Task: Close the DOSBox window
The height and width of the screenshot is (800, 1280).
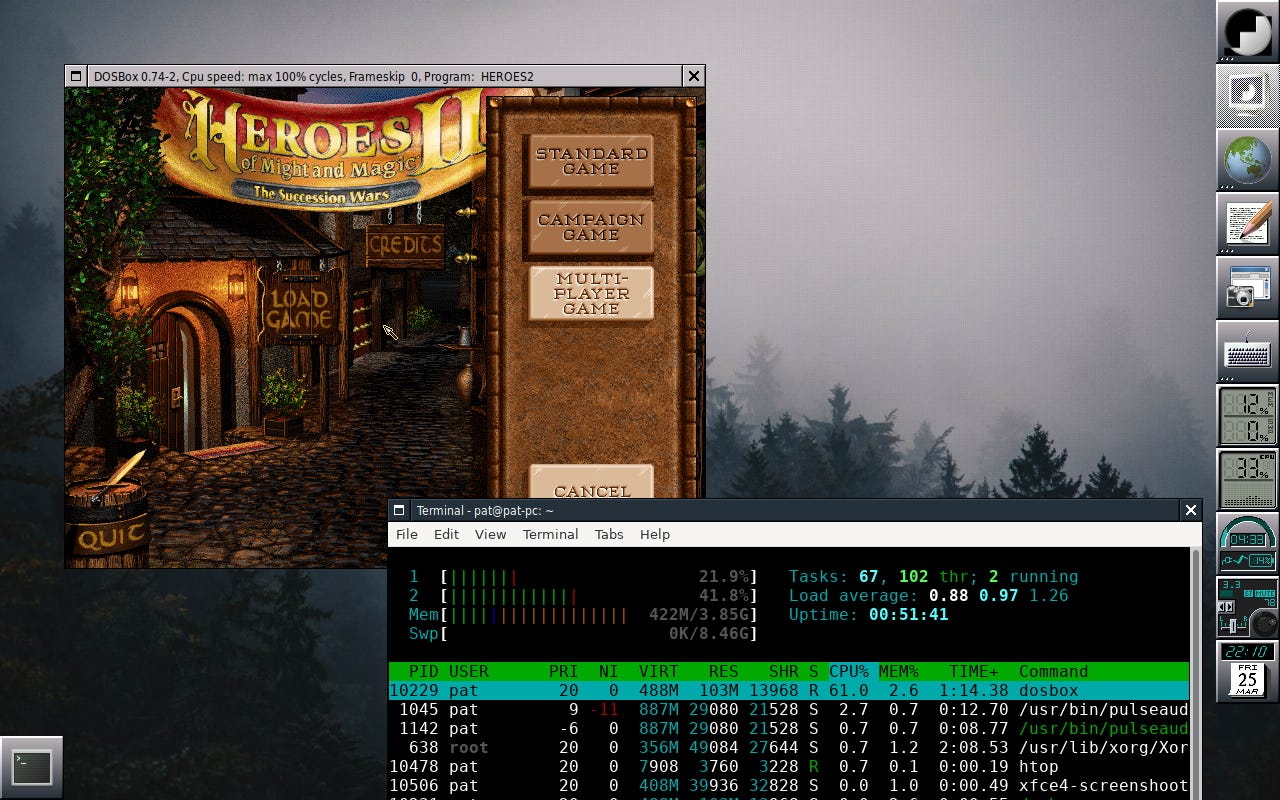Action: point(694,76)
